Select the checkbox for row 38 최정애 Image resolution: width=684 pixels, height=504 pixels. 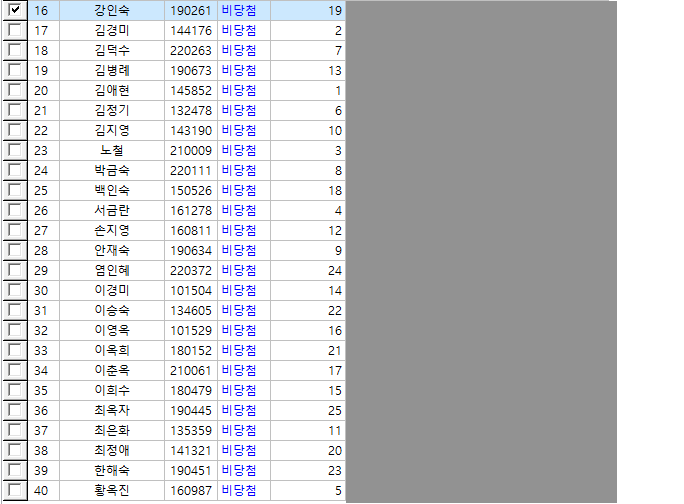tap(15, 450)
